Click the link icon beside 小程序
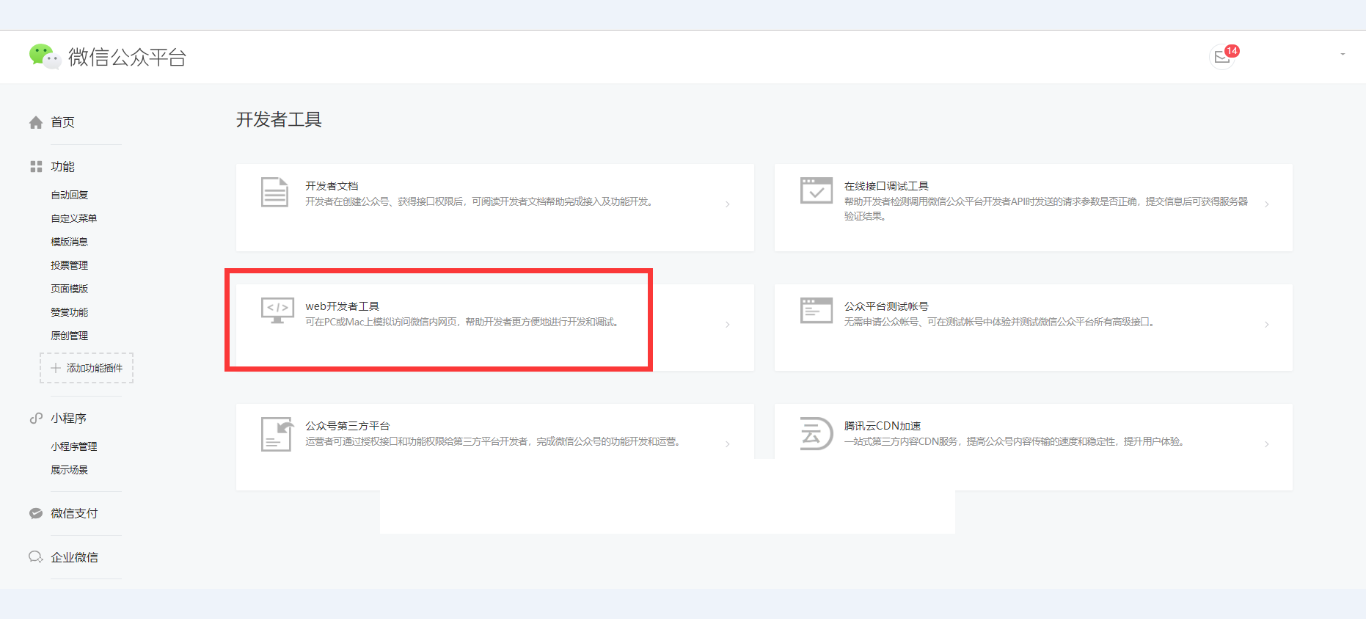This screenshot has height=619, width=1366. 36,418
